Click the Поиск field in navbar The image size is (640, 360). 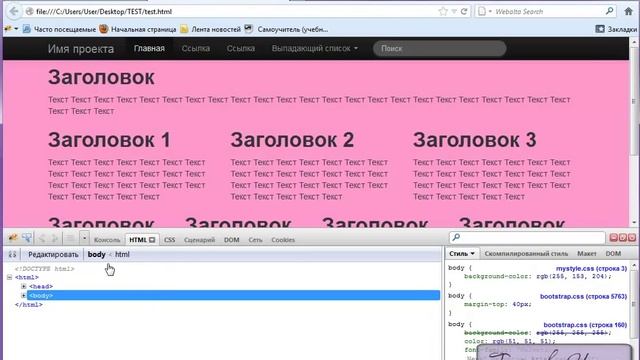click(x=440, y=49)
